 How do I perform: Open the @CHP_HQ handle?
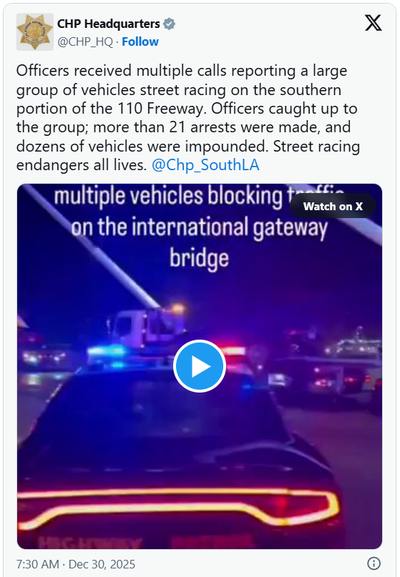point(85,42)
